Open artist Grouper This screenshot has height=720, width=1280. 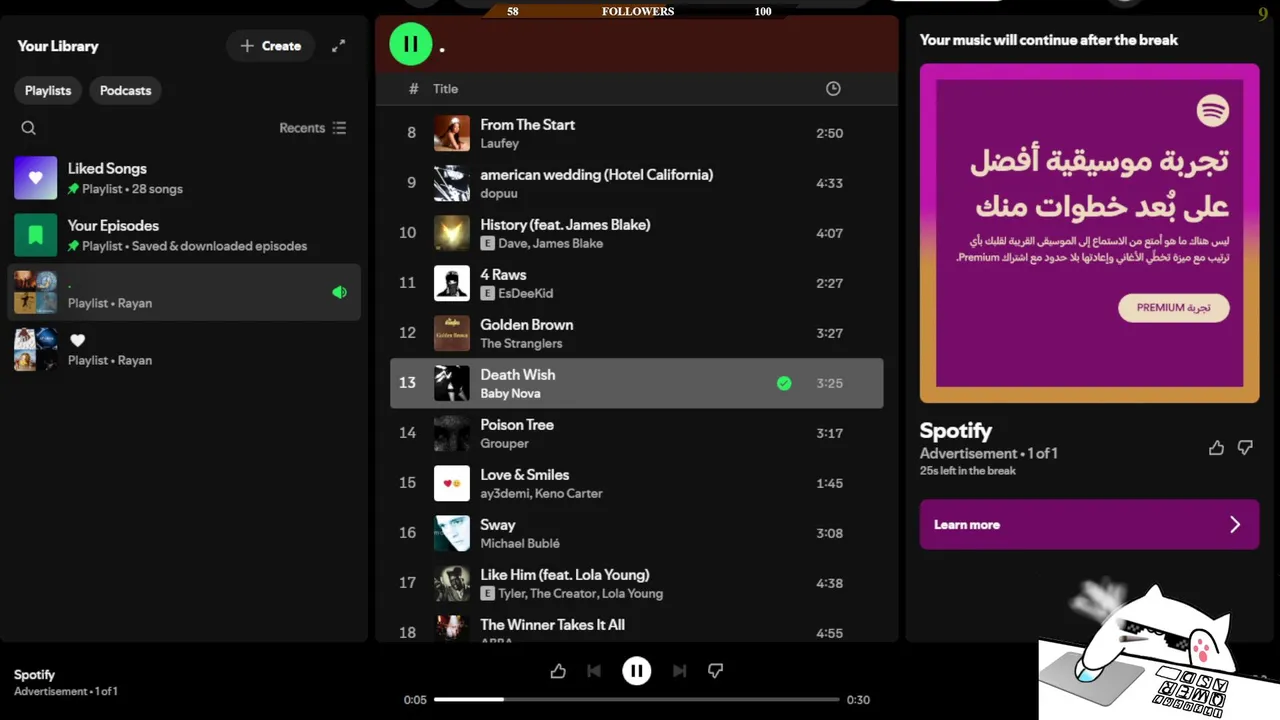(504, 444)
